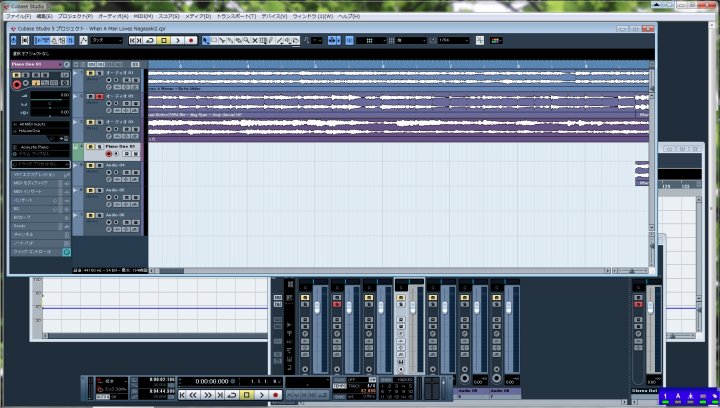The width and height of the screenshot is (720, 408).
Task: Open the MIDI(M) menu
Action: pyautogui.click(x=143, y=16)
